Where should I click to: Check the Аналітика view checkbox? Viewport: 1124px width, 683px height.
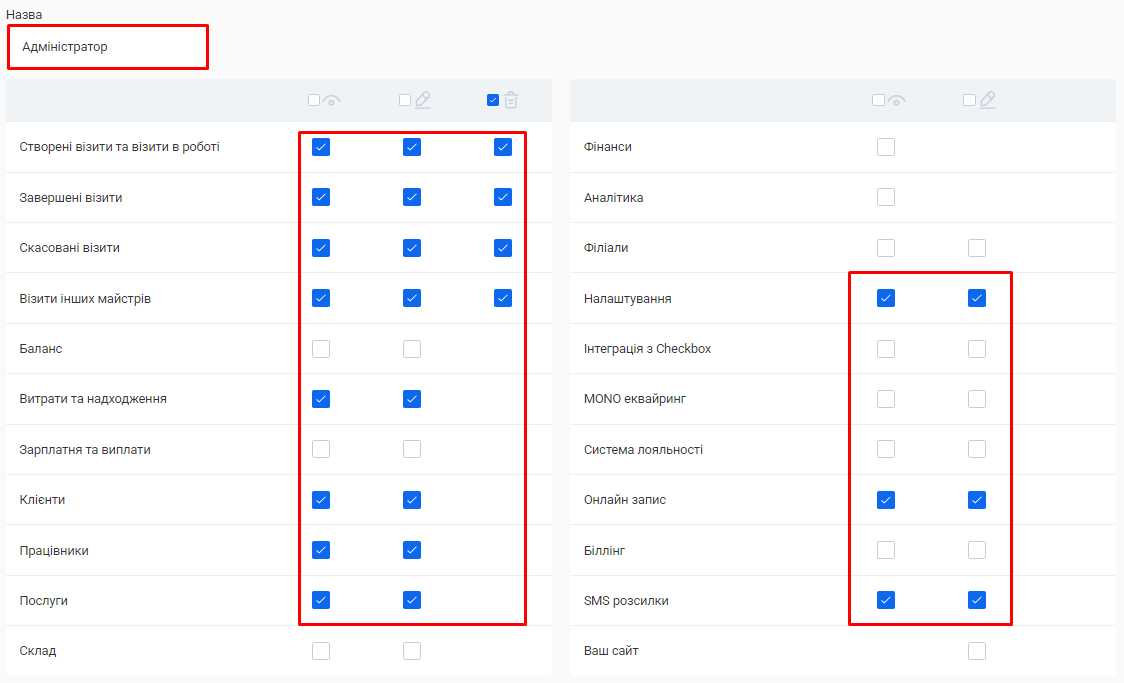tap(886, 197)
